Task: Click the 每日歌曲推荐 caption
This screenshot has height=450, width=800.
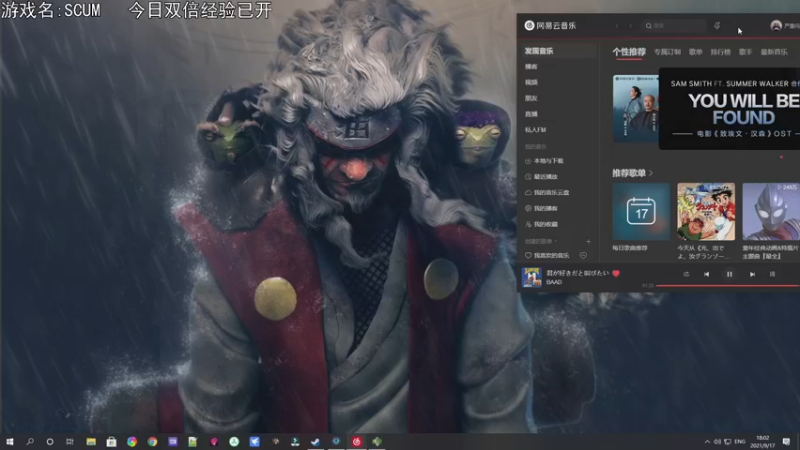Action: click(x=630, y=248)
